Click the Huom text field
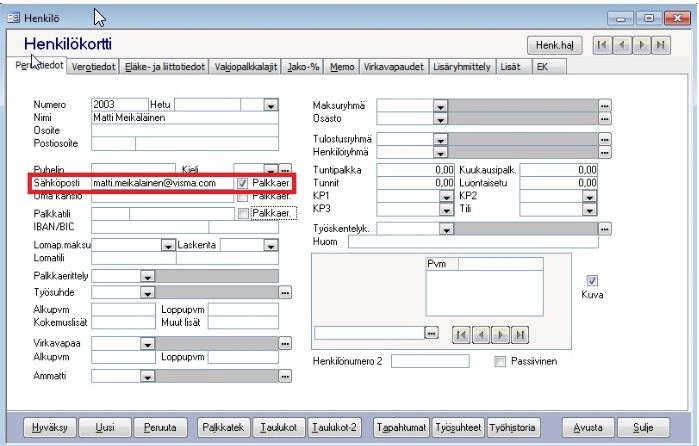The image size is (699, 446). tap(473, 242)
